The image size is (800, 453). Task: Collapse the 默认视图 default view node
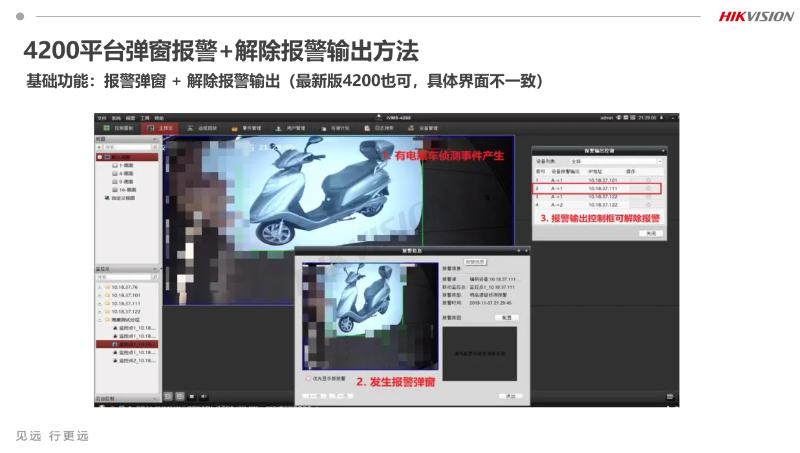(100, 157)
